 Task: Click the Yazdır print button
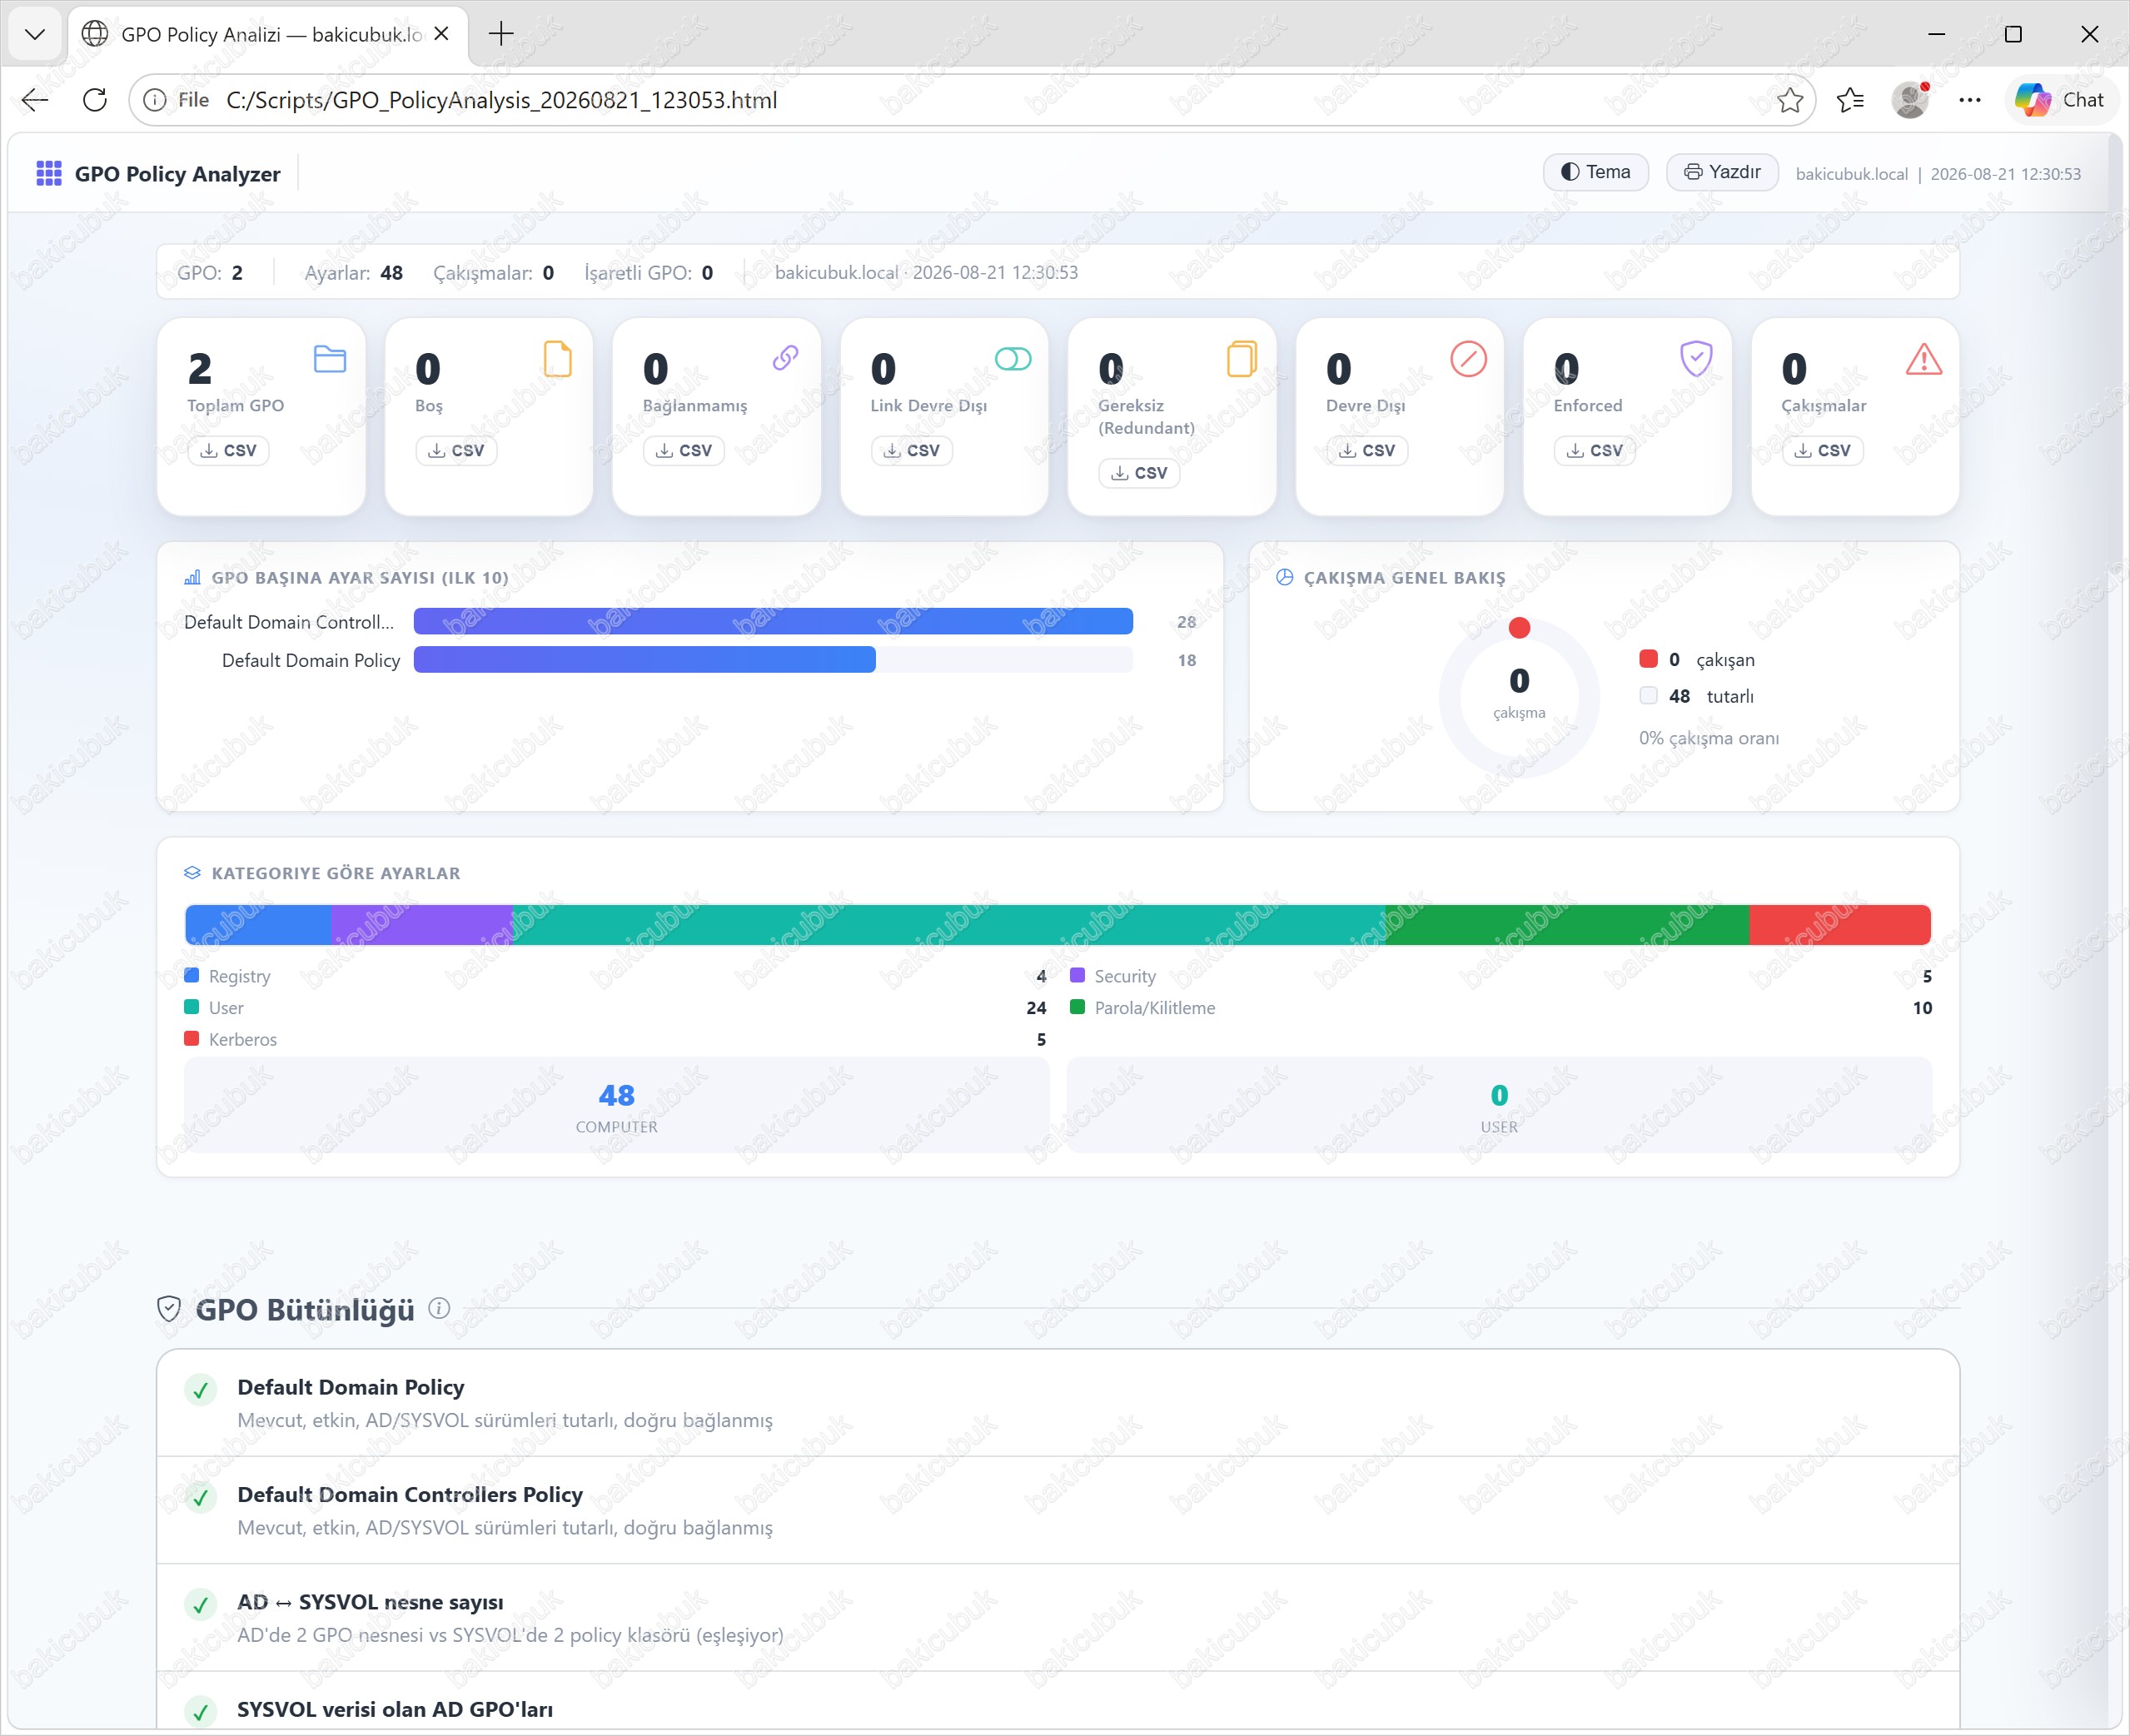(1722, 172)
